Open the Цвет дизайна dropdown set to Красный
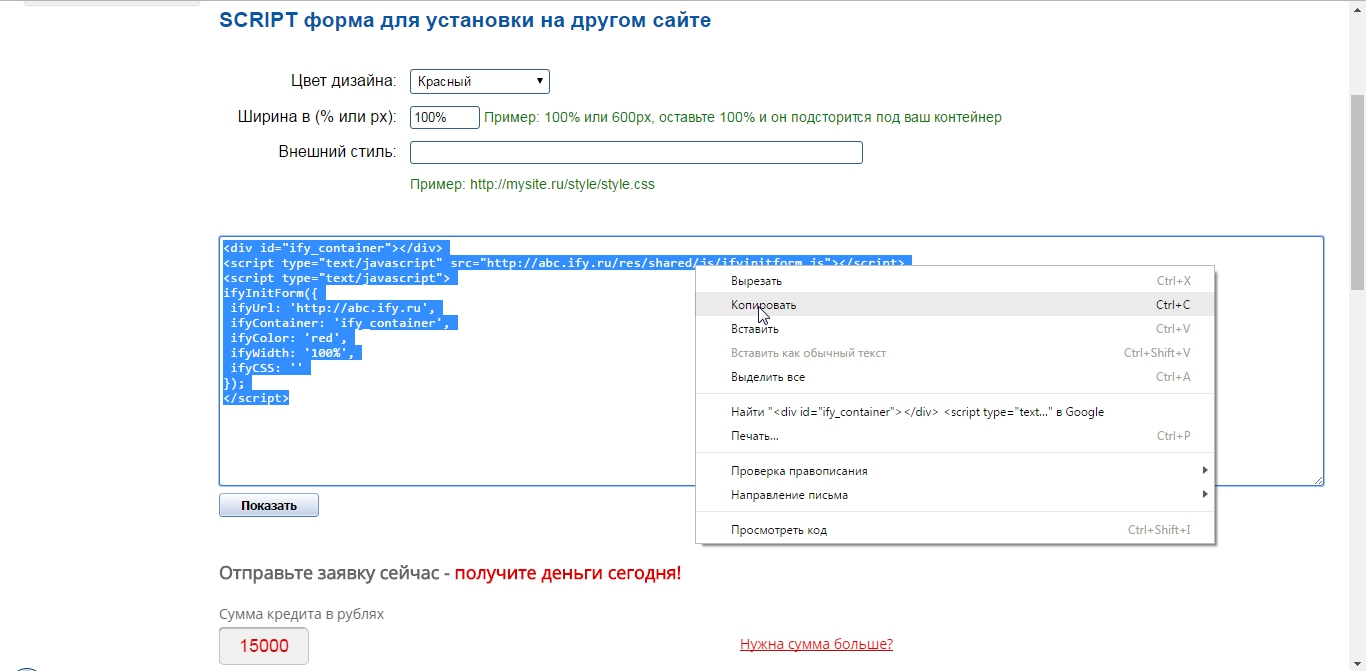Image resolution: width=1366 pixels, height=671 pixels. (x=480, y=81)
